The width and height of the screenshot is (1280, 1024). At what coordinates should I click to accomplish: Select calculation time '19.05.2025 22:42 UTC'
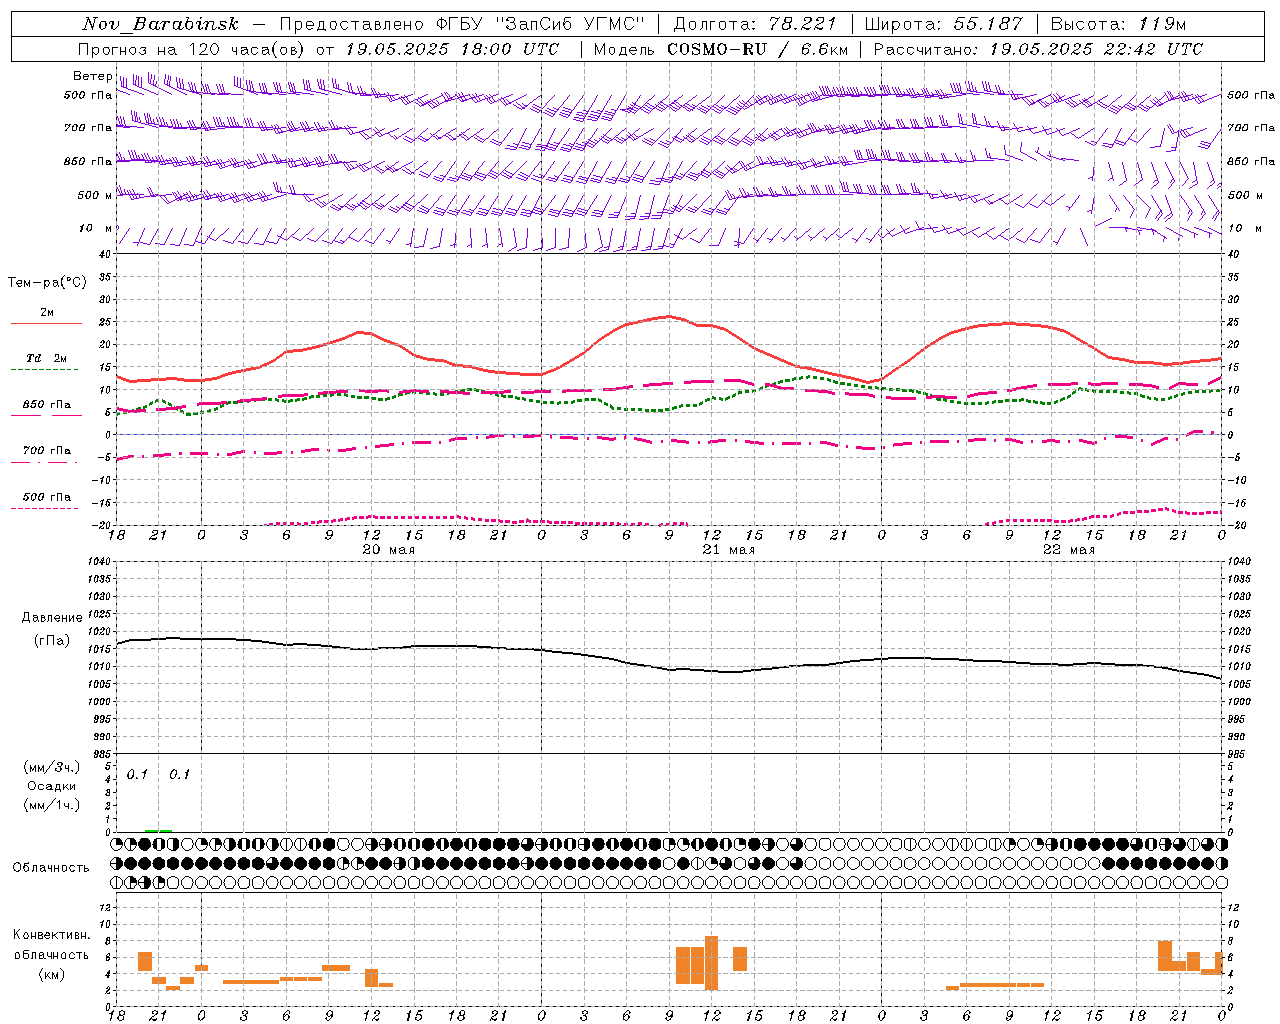1096,49
